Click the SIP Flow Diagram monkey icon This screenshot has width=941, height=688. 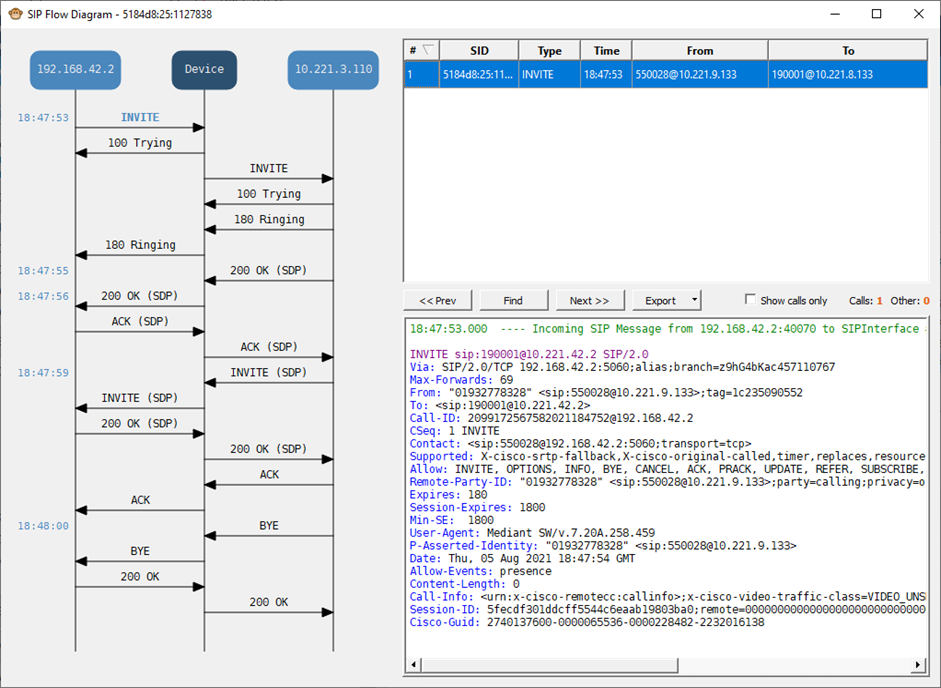click(x=15, y=14)
